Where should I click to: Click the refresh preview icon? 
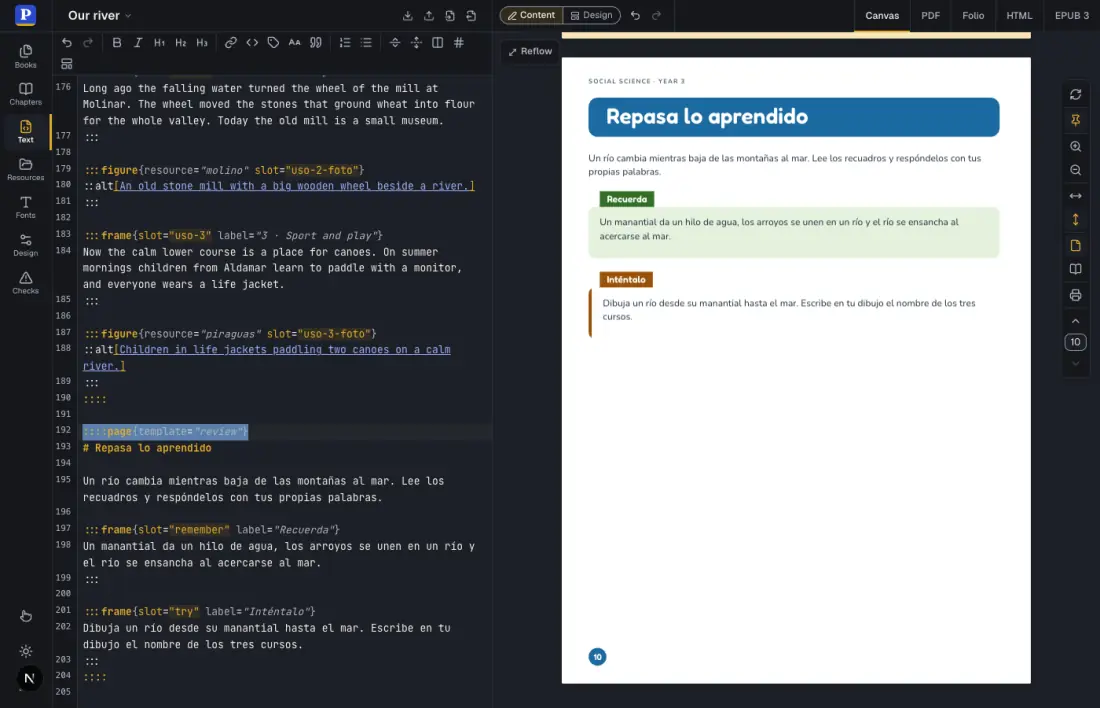click(x=1075, y=95)
